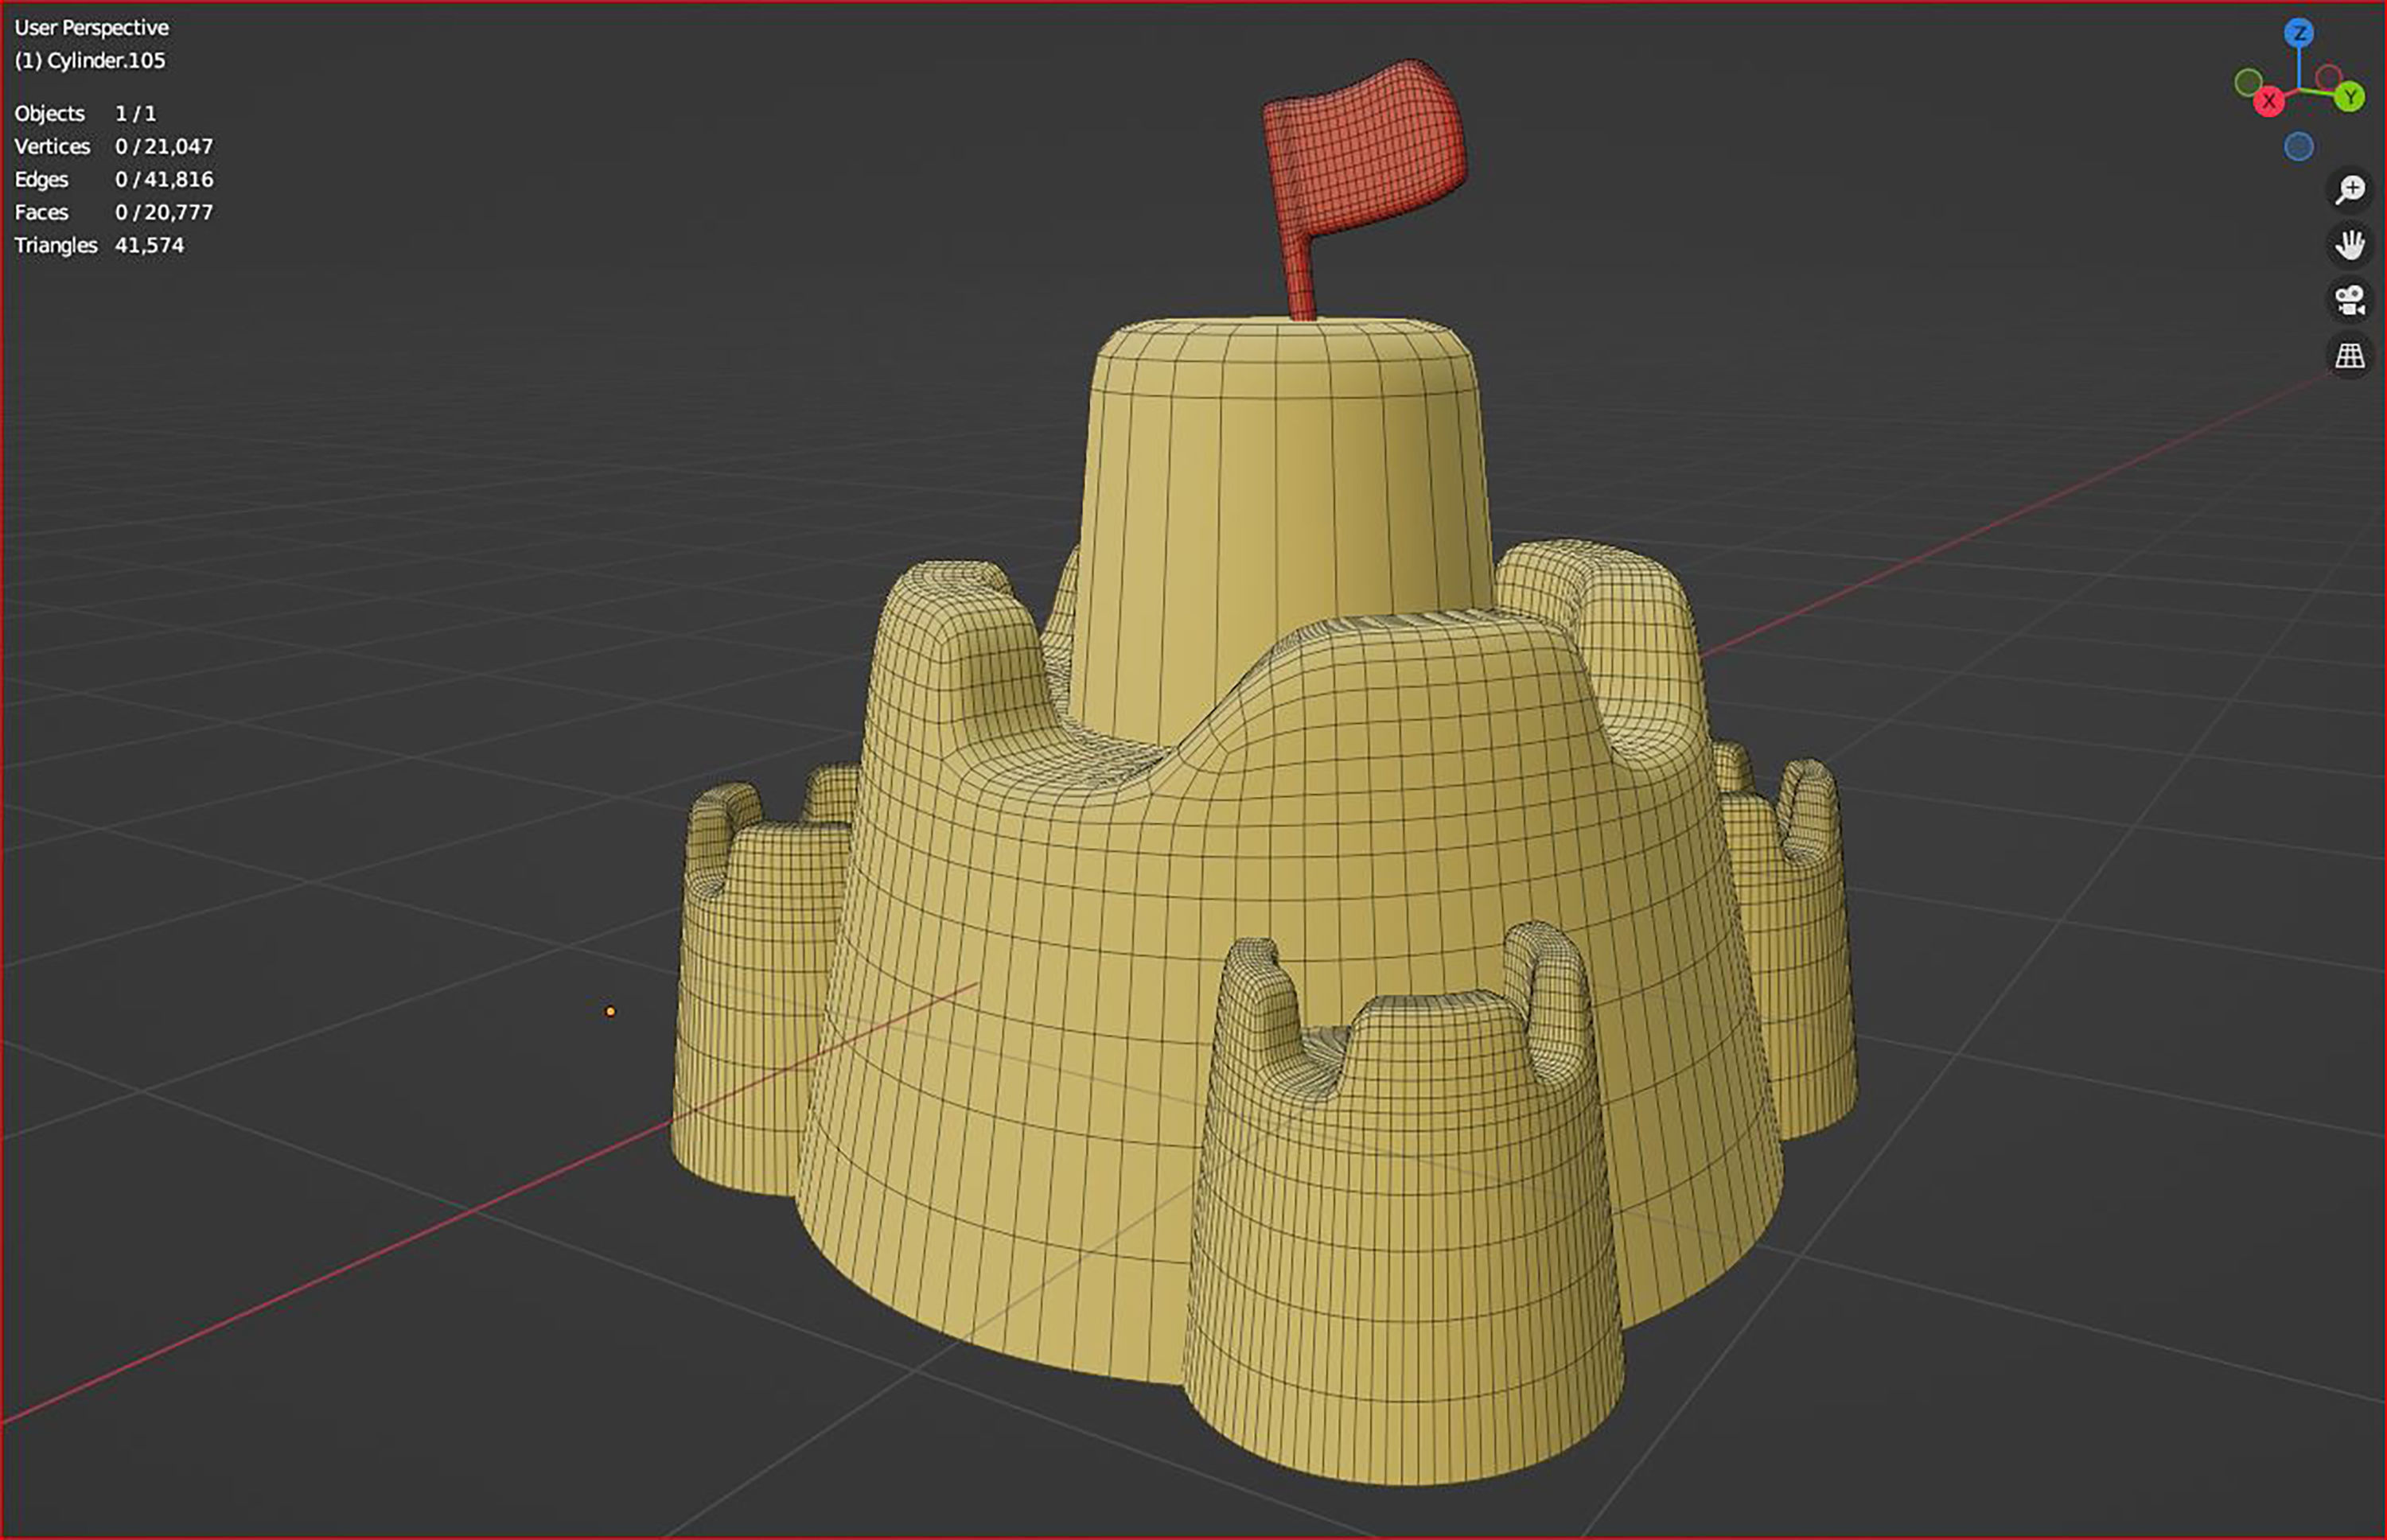Click the Vertices count statistic
2387x1540 pixels.
point(113,146)
